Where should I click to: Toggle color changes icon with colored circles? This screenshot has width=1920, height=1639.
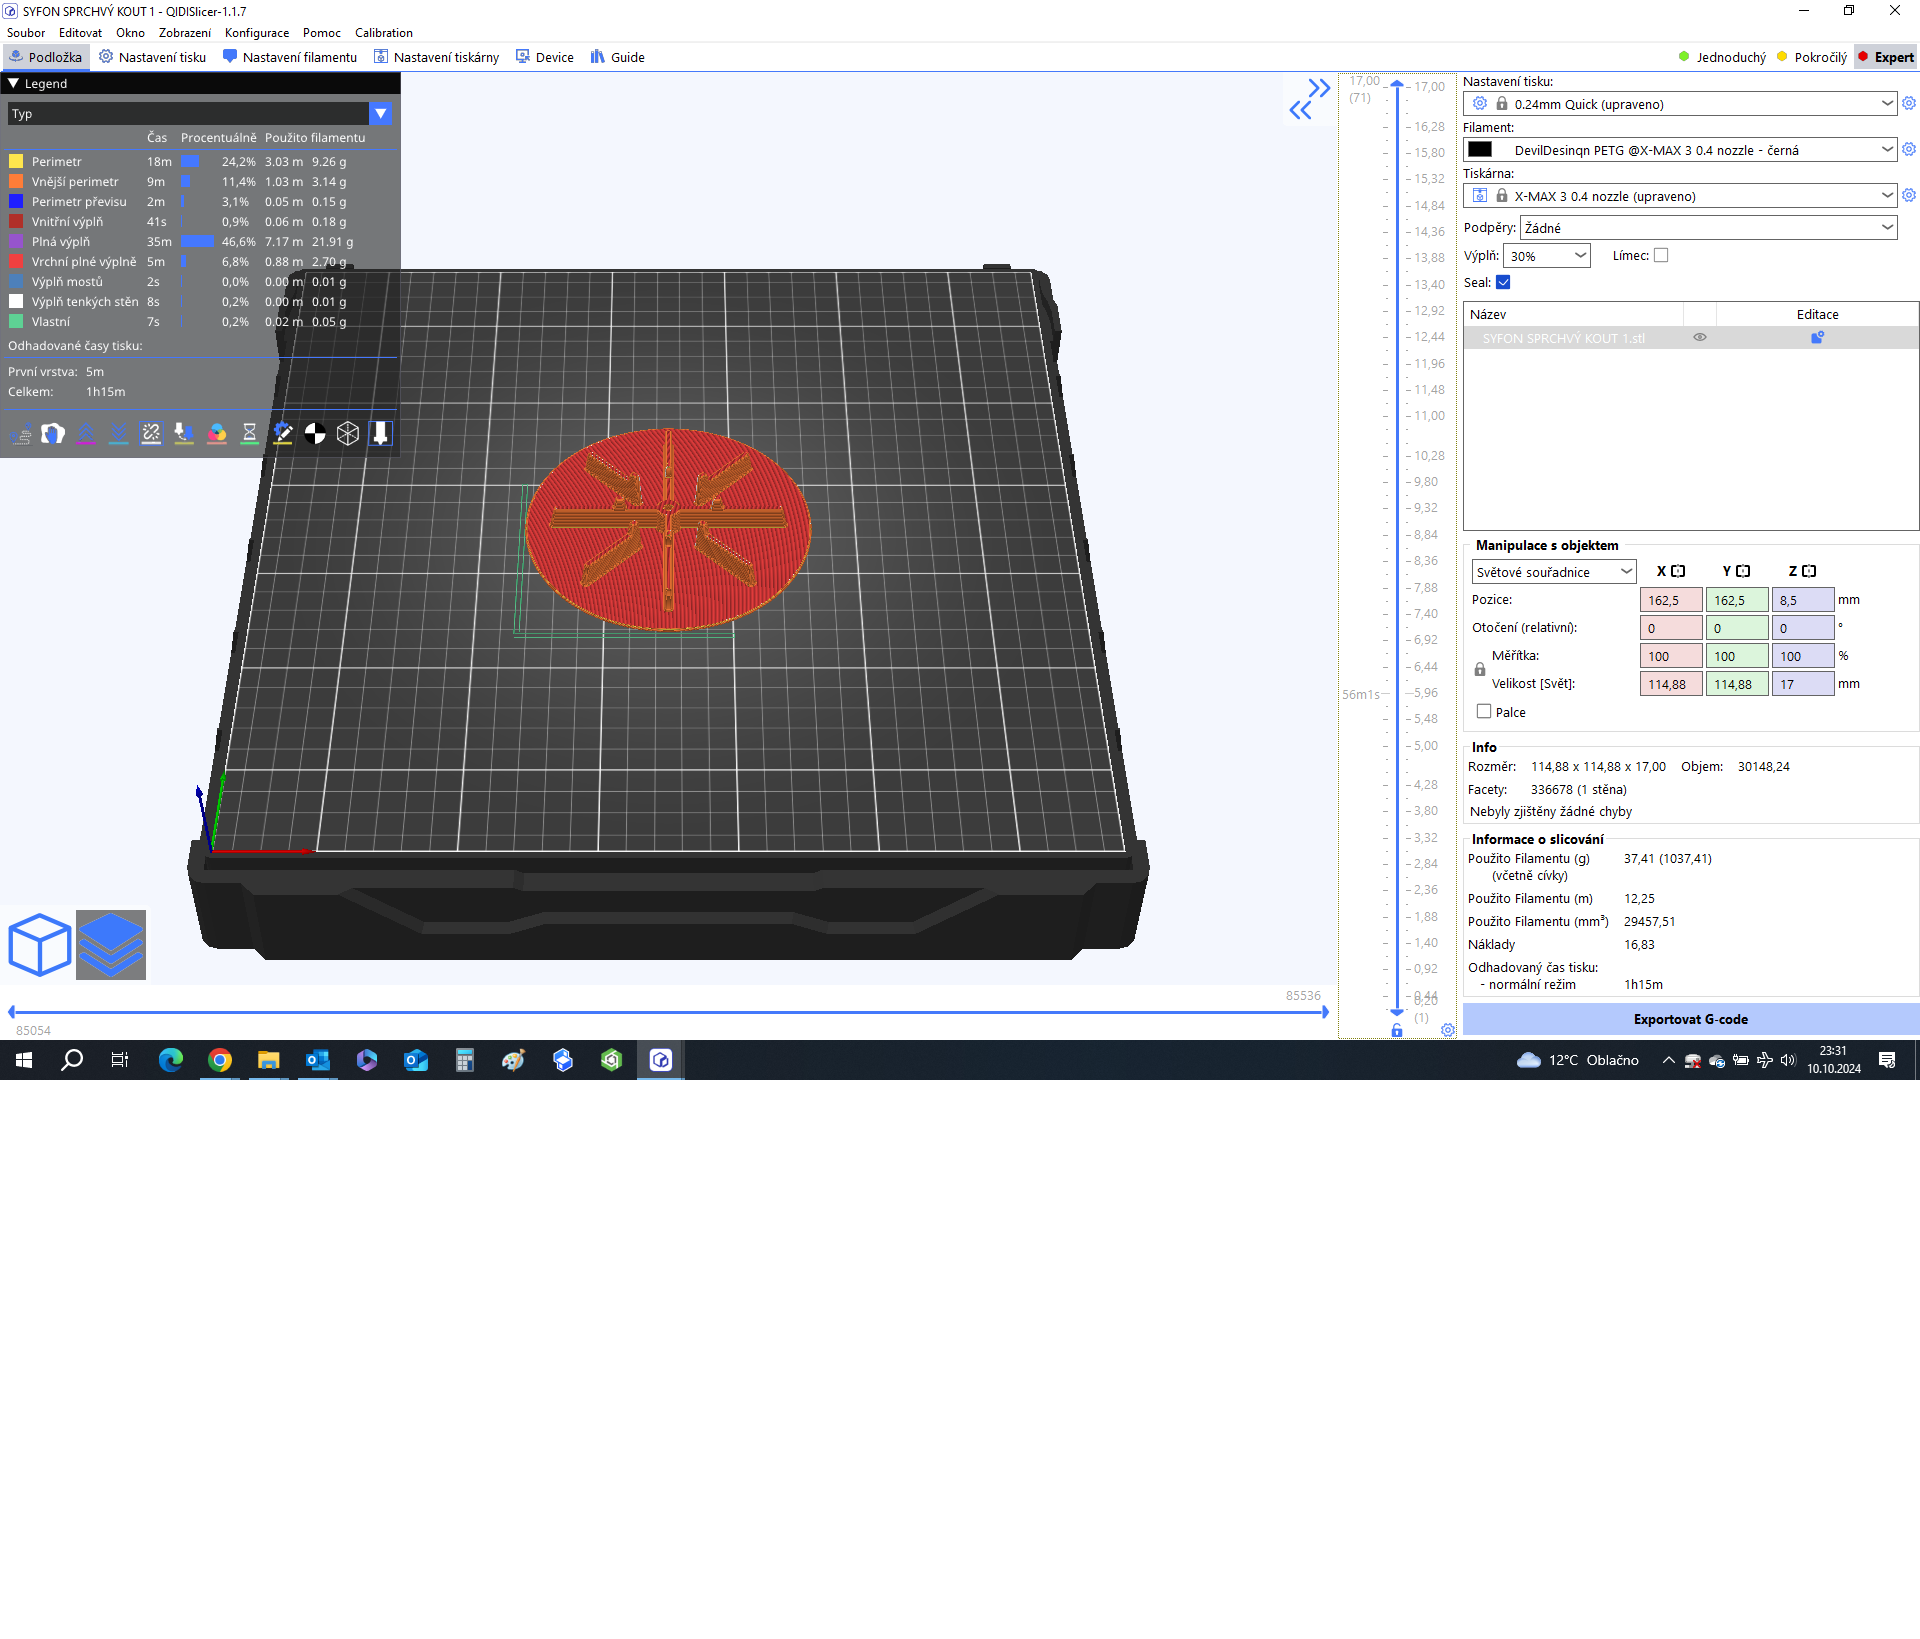pos(217,434)
